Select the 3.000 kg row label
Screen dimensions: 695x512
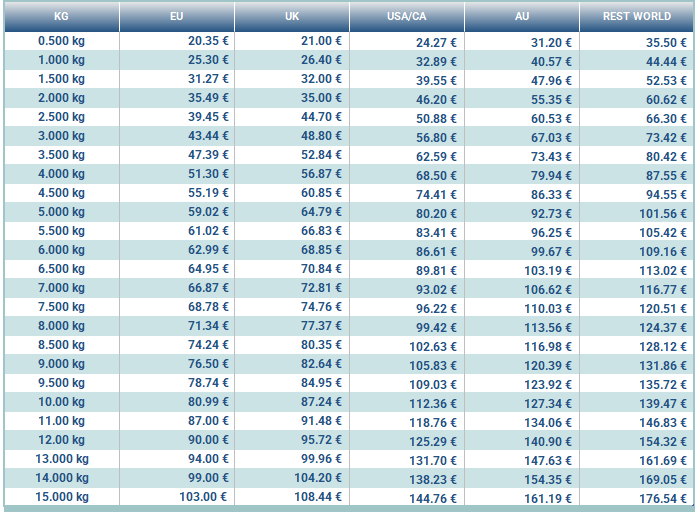click(62, 137)
